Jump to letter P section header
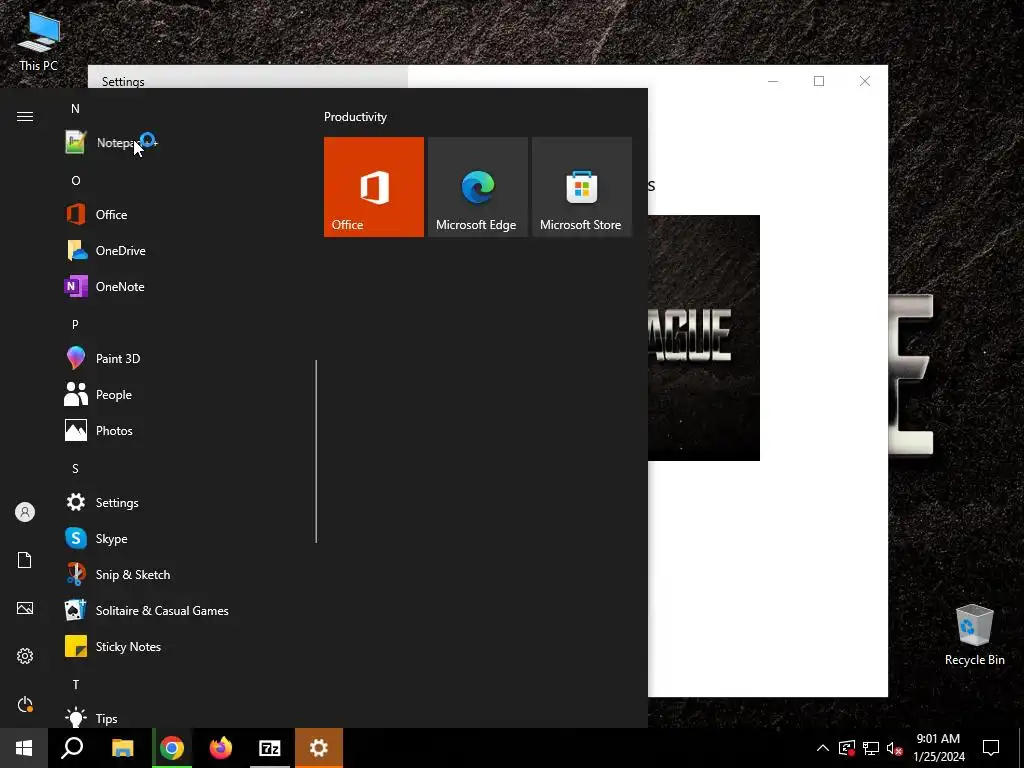 tap(75, 324)
